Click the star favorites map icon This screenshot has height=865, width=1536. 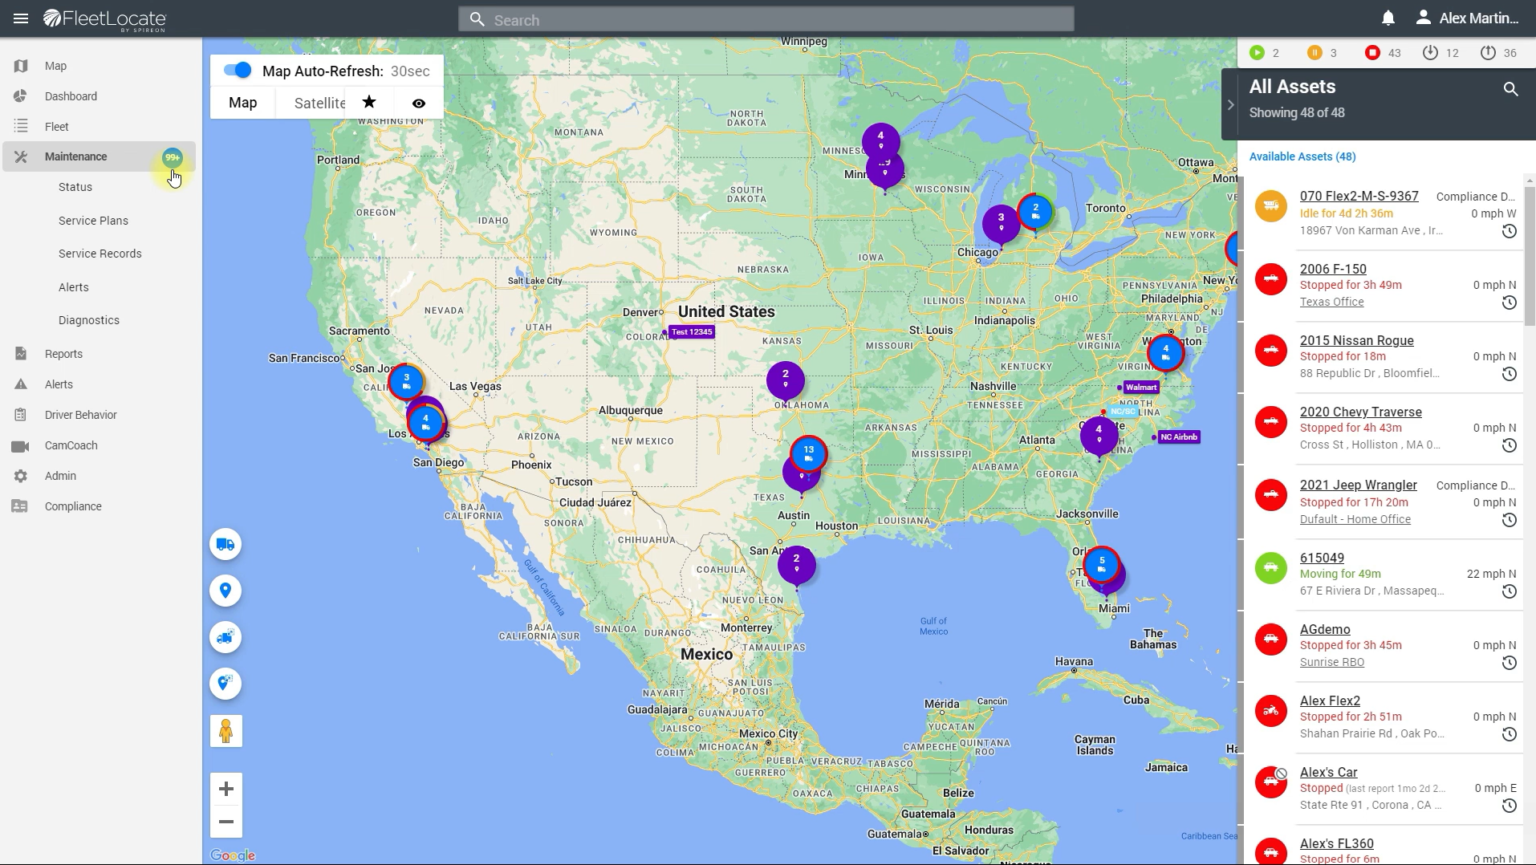(x=369, y=102)
